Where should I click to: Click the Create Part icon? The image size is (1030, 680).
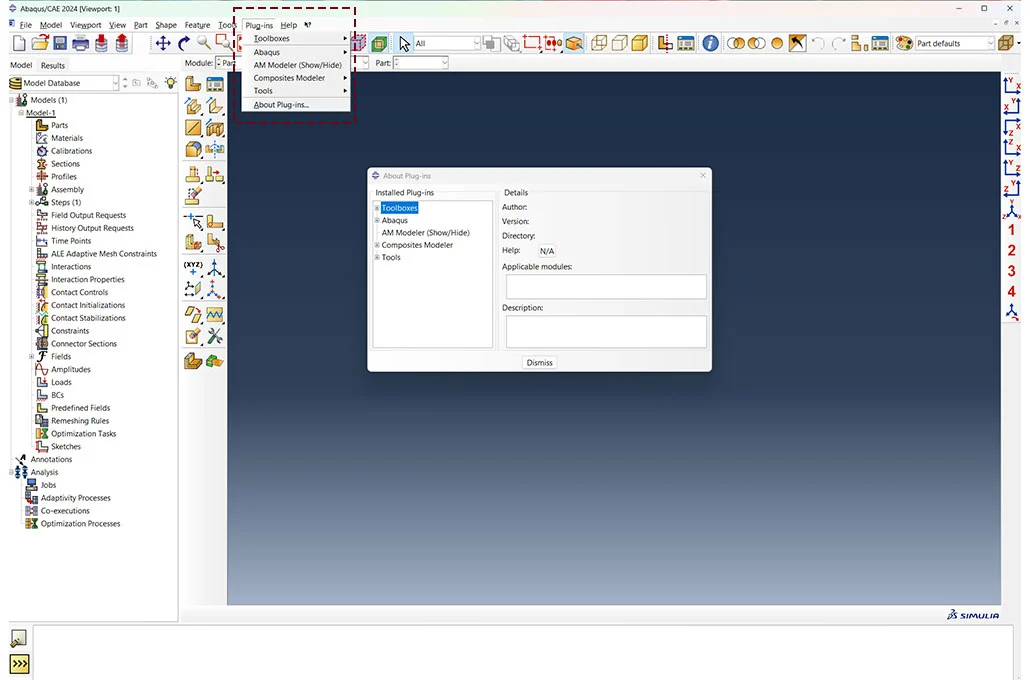[x=193, y=83]
